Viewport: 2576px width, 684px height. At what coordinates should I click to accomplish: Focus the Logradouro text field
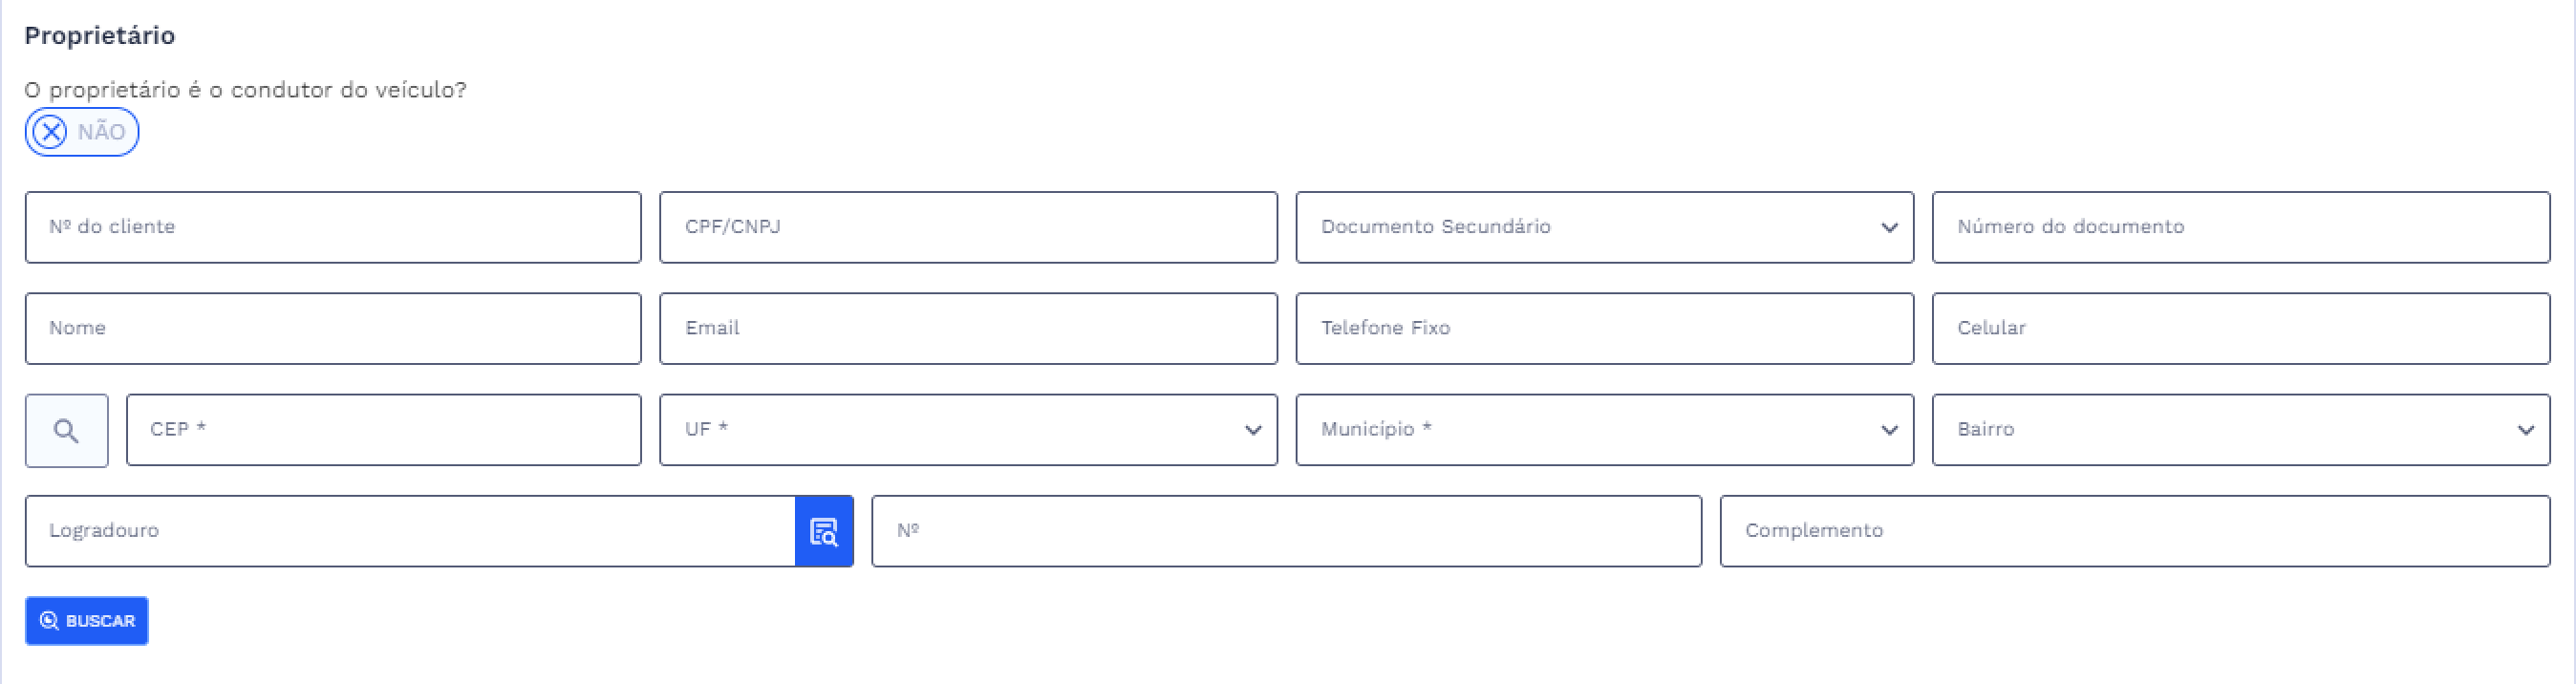point(410,532)
